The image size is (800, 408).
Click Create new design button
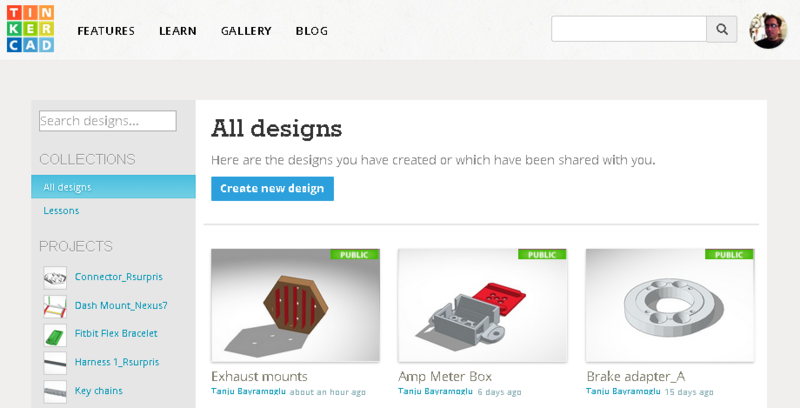click(272, 188)
